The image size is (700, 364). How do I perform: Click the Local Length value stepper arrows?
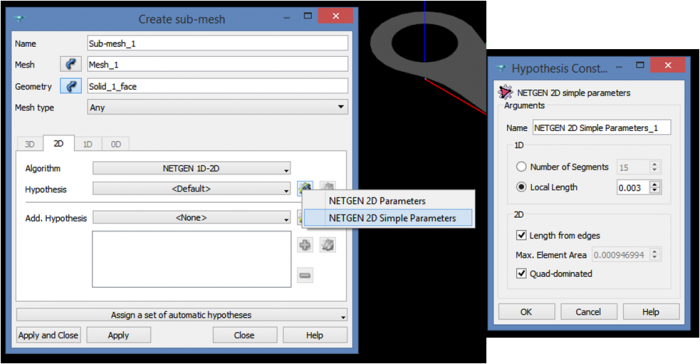(x=654, y=188)
